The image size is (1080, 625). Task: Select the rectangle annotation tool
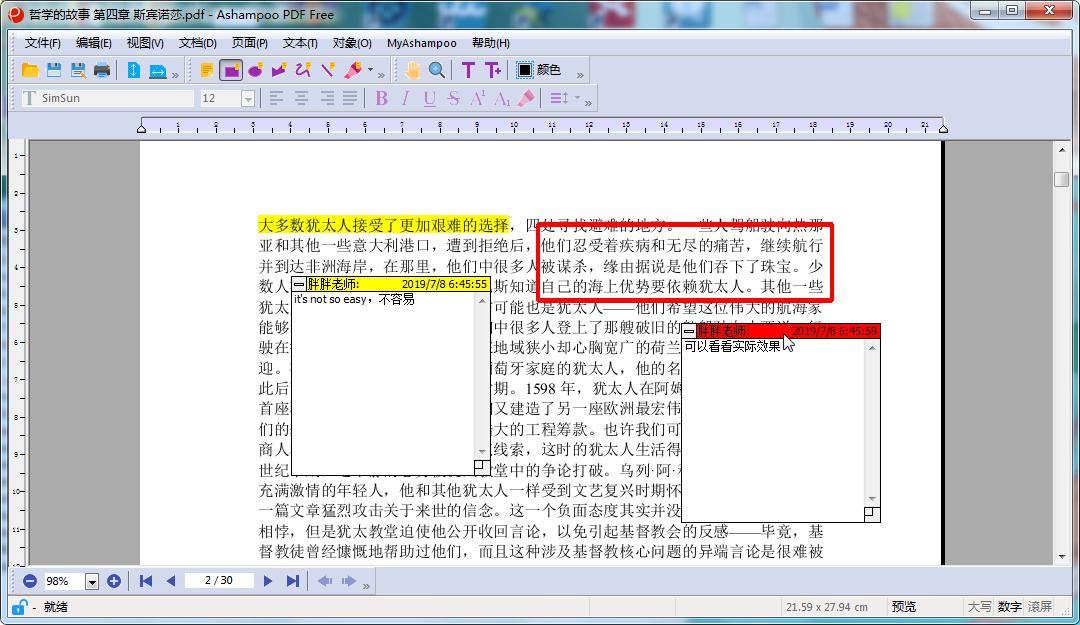pyautogui.click(x=231, y=70)
